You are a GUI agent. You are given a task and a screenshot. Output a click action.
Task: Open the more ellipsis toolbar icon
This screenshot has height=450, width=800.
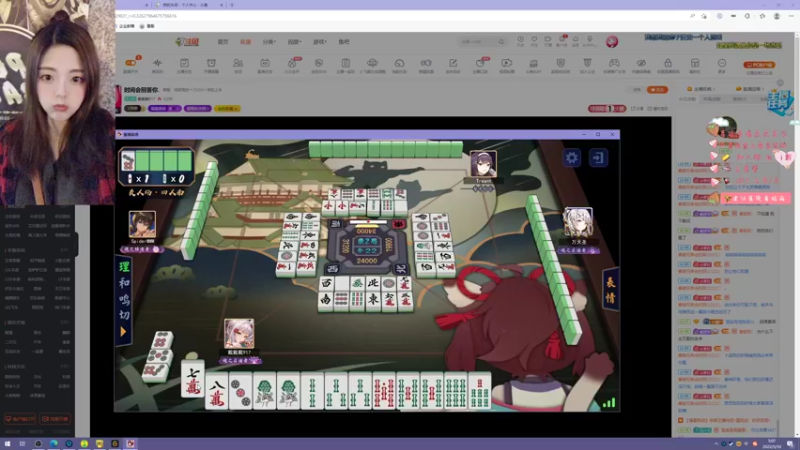[x=721, y=63]
